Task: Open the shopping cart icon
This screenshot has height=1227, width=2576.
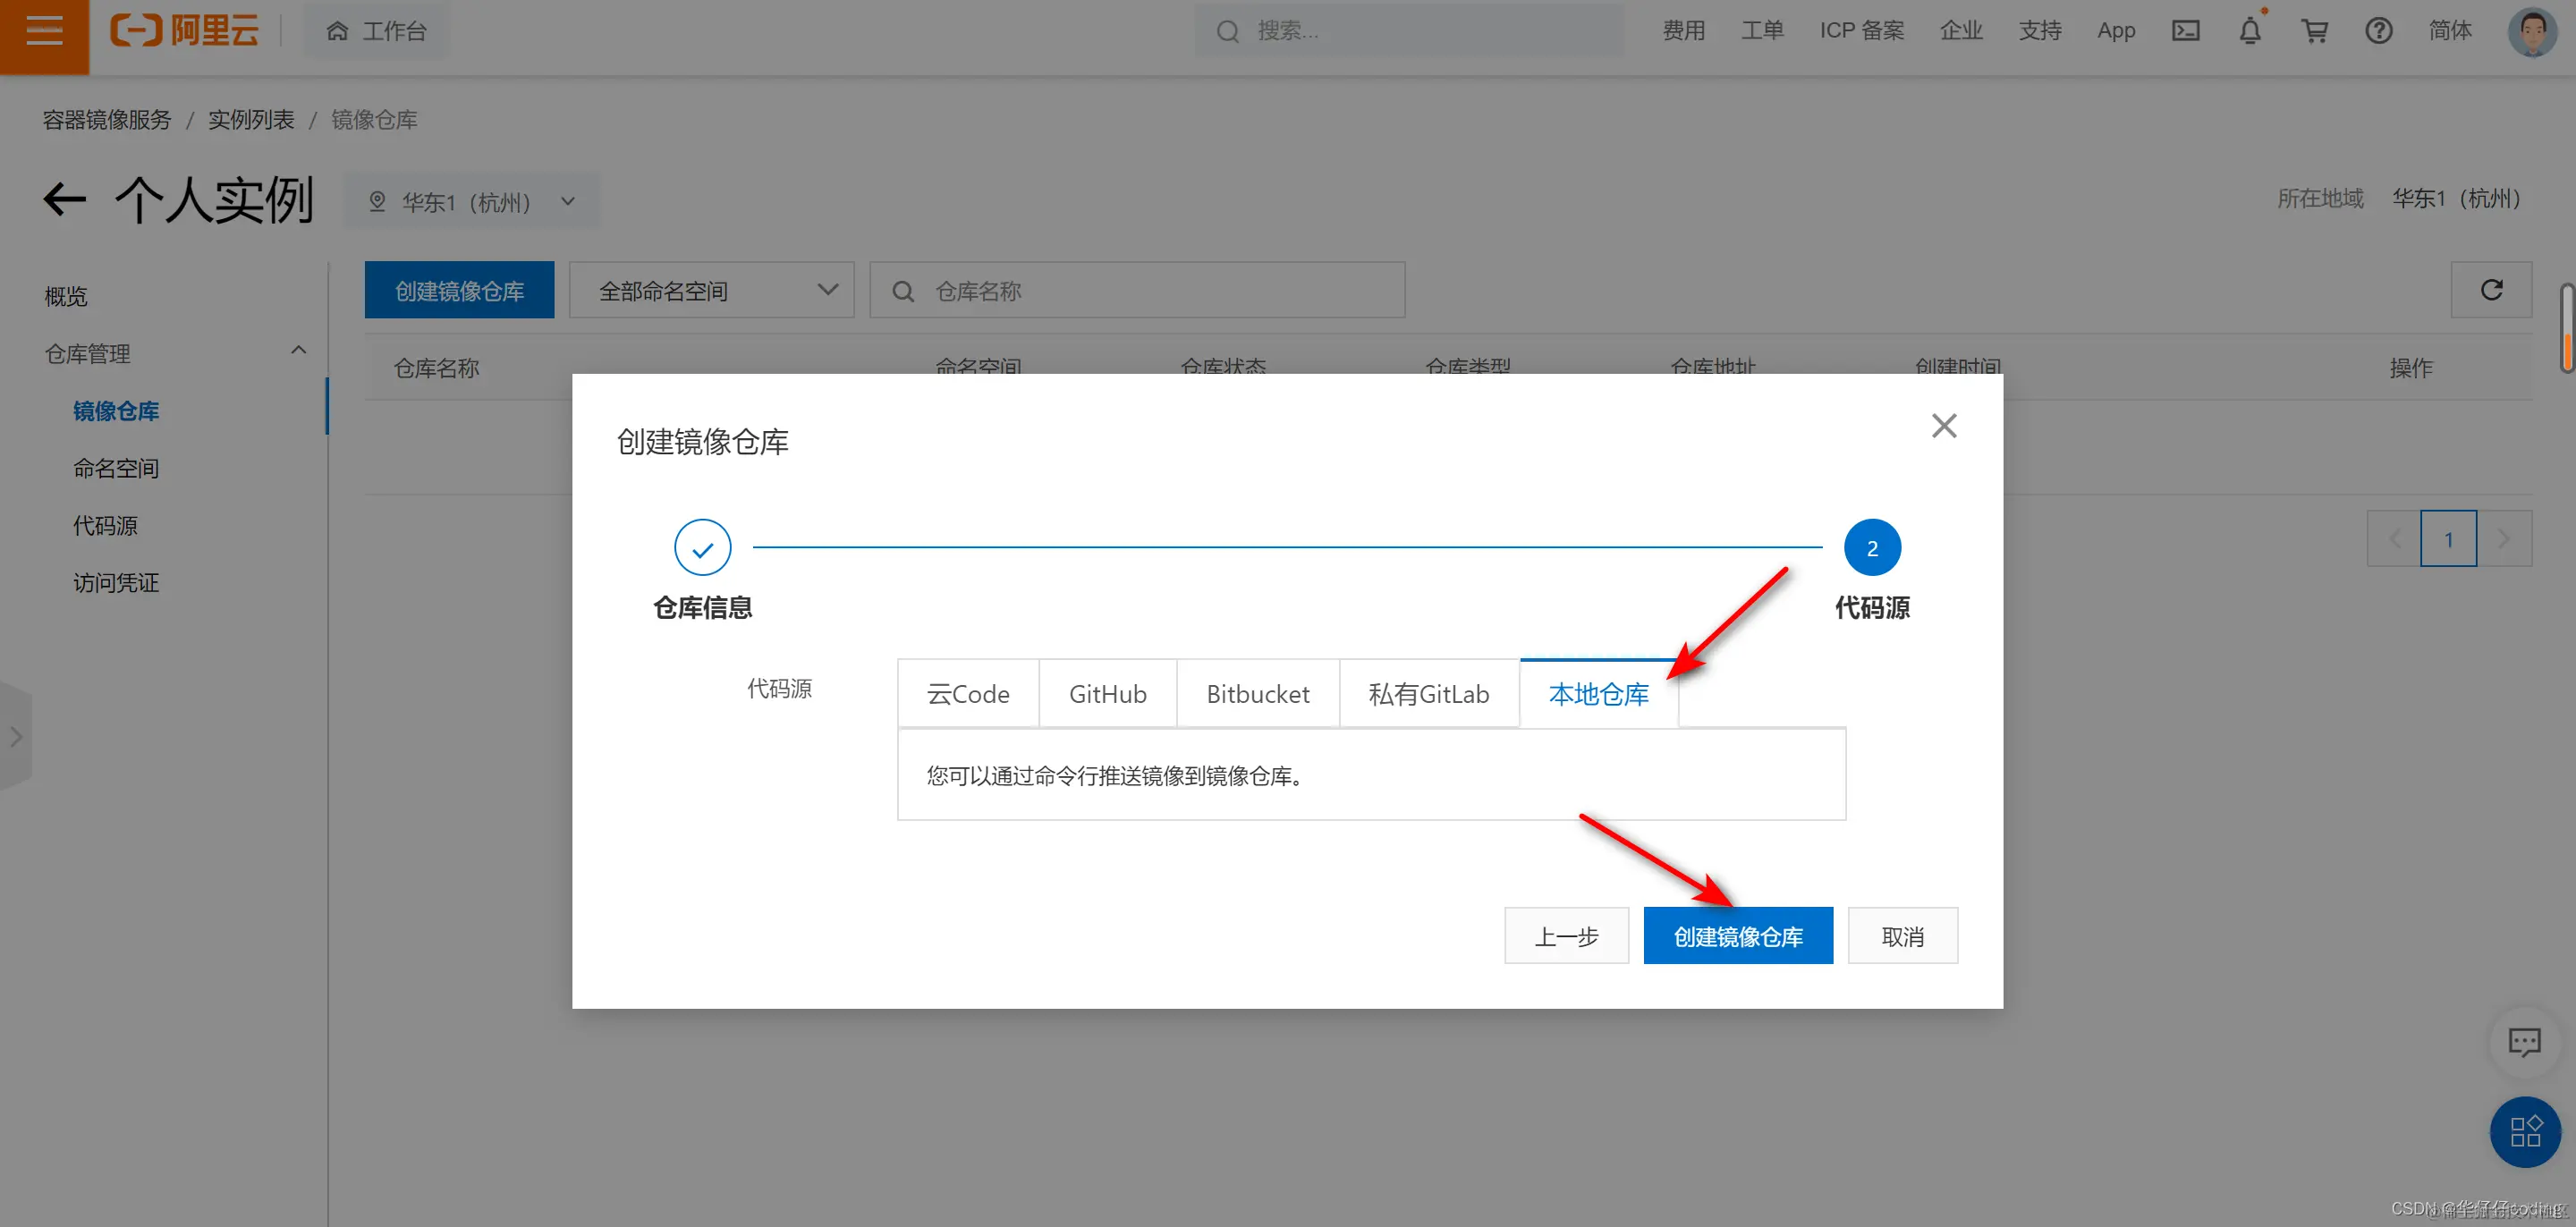Action: (x=2314, y=30)
